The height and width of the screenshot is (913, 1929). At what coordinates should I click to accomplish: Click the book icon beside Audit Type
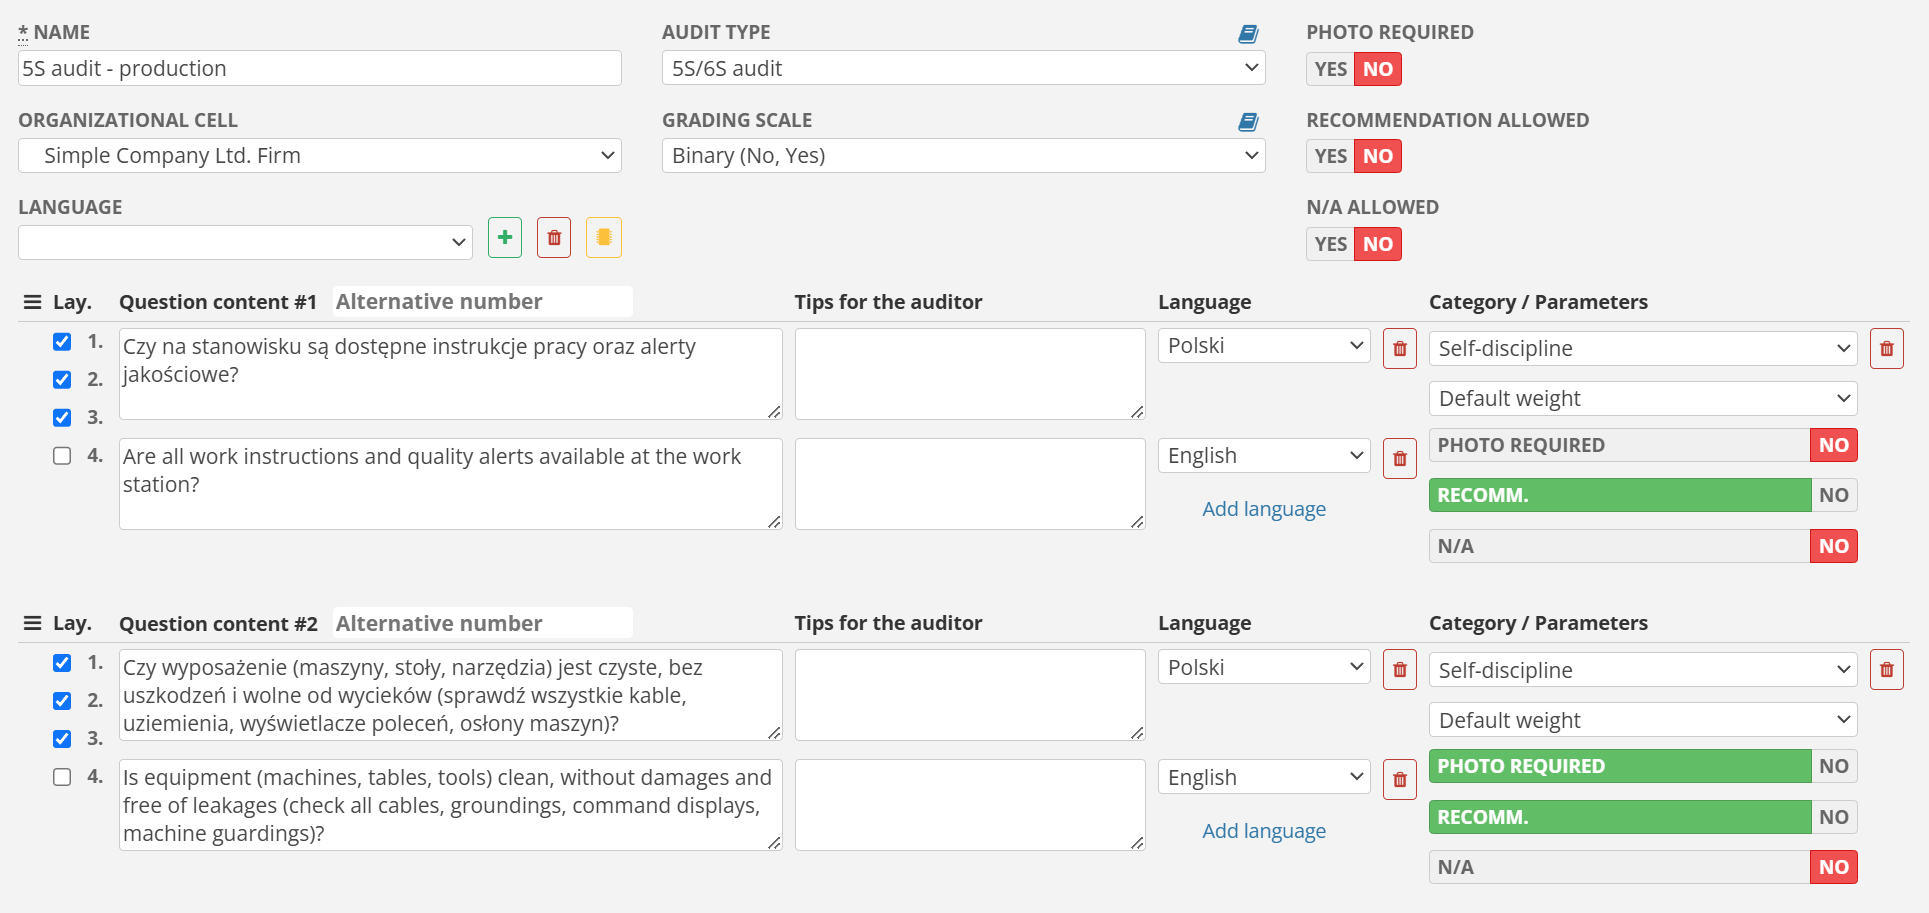click(1247, 34)
